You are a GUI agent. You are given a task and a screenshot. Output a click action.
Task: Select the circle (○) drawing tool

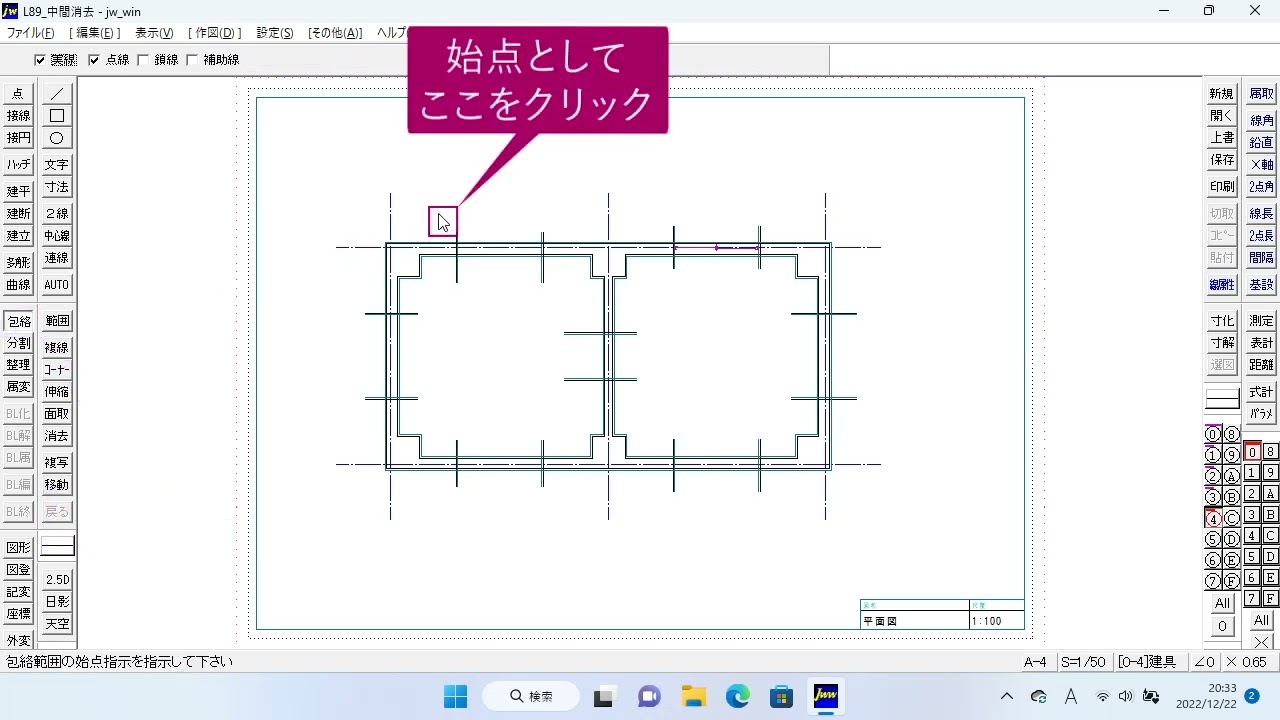click(57, 138)
